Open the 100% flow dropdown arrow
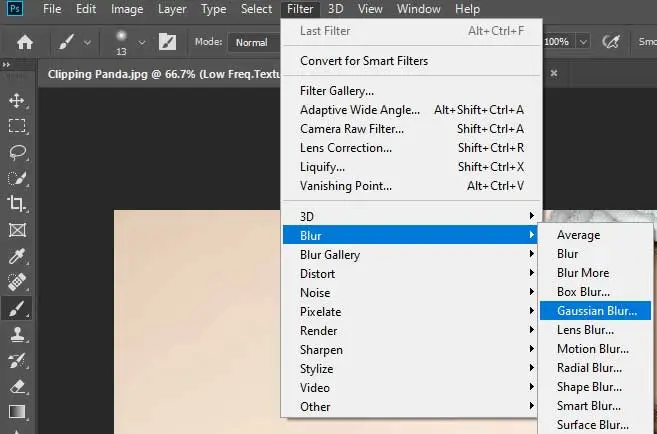Screen dimensions: 657x434 click(583, 42)
